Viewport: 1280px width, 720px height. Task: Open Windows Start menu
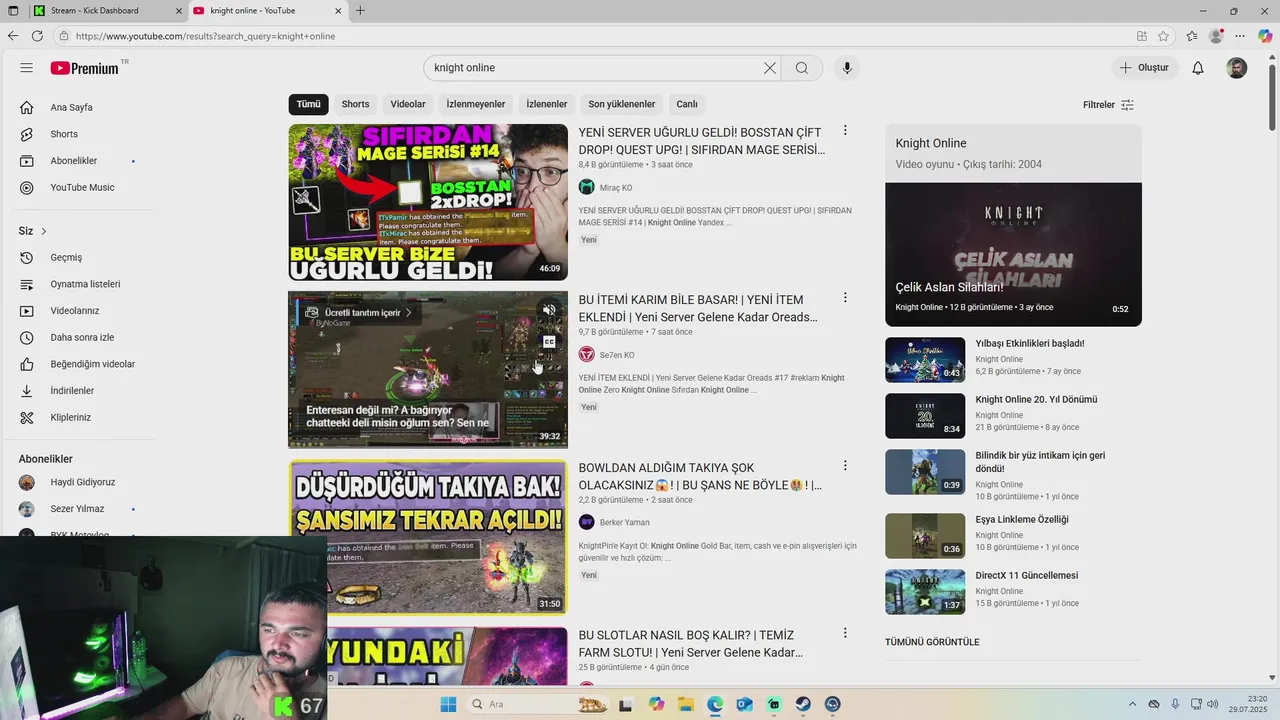click(x=448, y=705)
